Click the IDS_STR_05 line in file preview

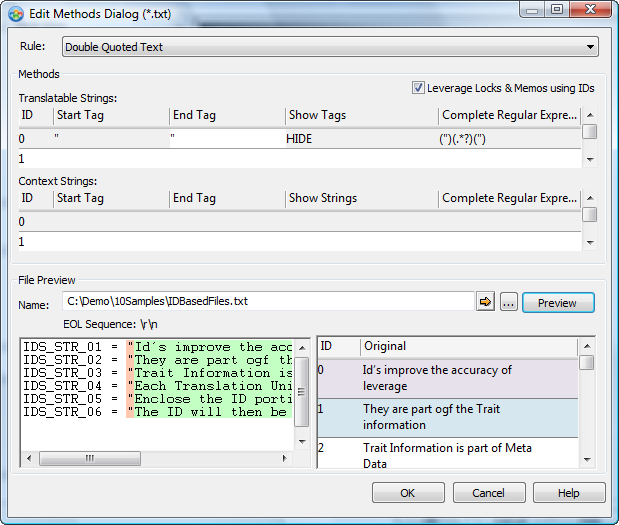coord(158,399)
